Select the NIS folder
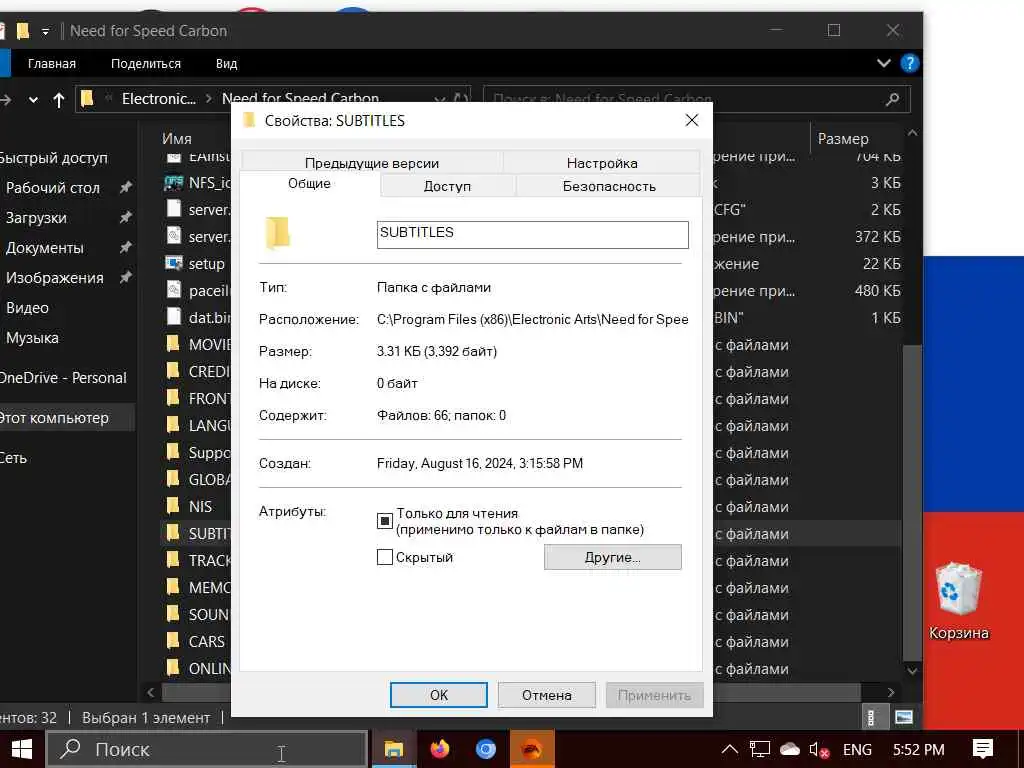 tap(200, 507)
